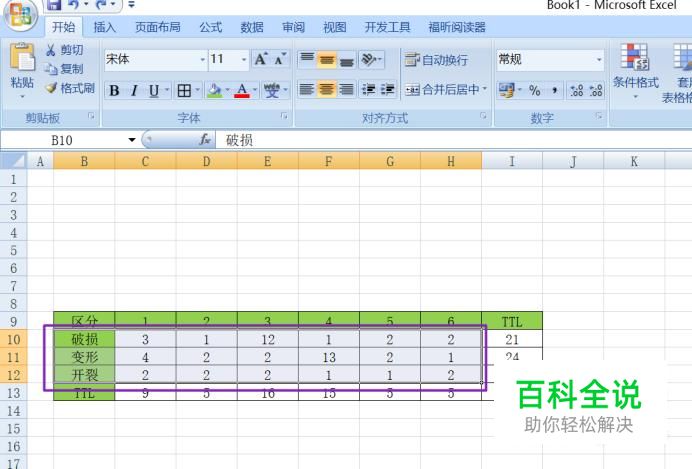Viewport: 692px width, 469px height.
Task: Open number format 常规 dropdown
Action: tap(599, 59)
